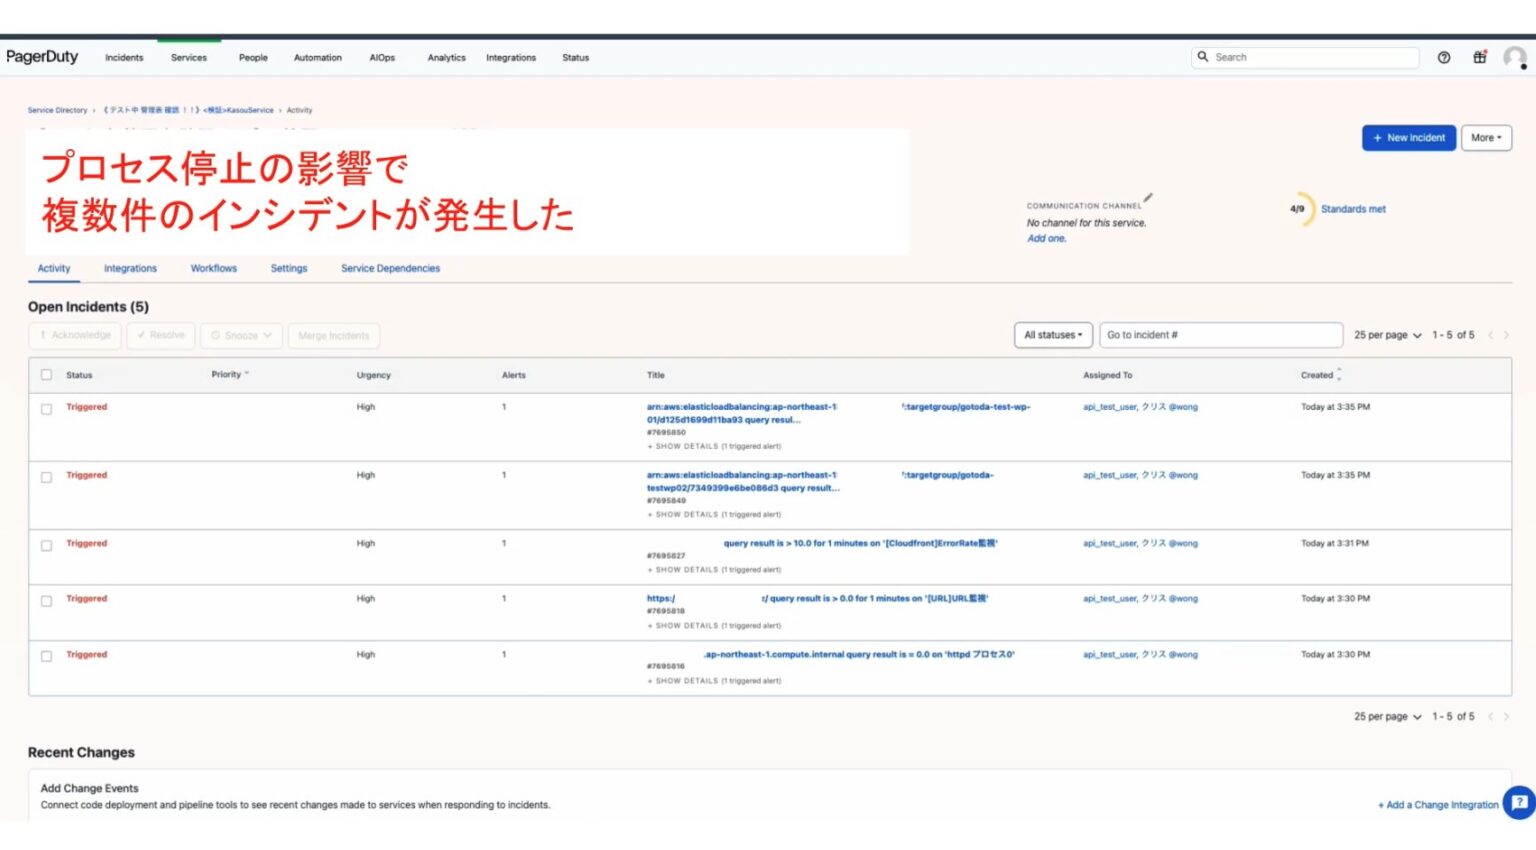Open the gift box notifications icon
The height and width of the screenshot is (850, 1536).
point(1479,57)
